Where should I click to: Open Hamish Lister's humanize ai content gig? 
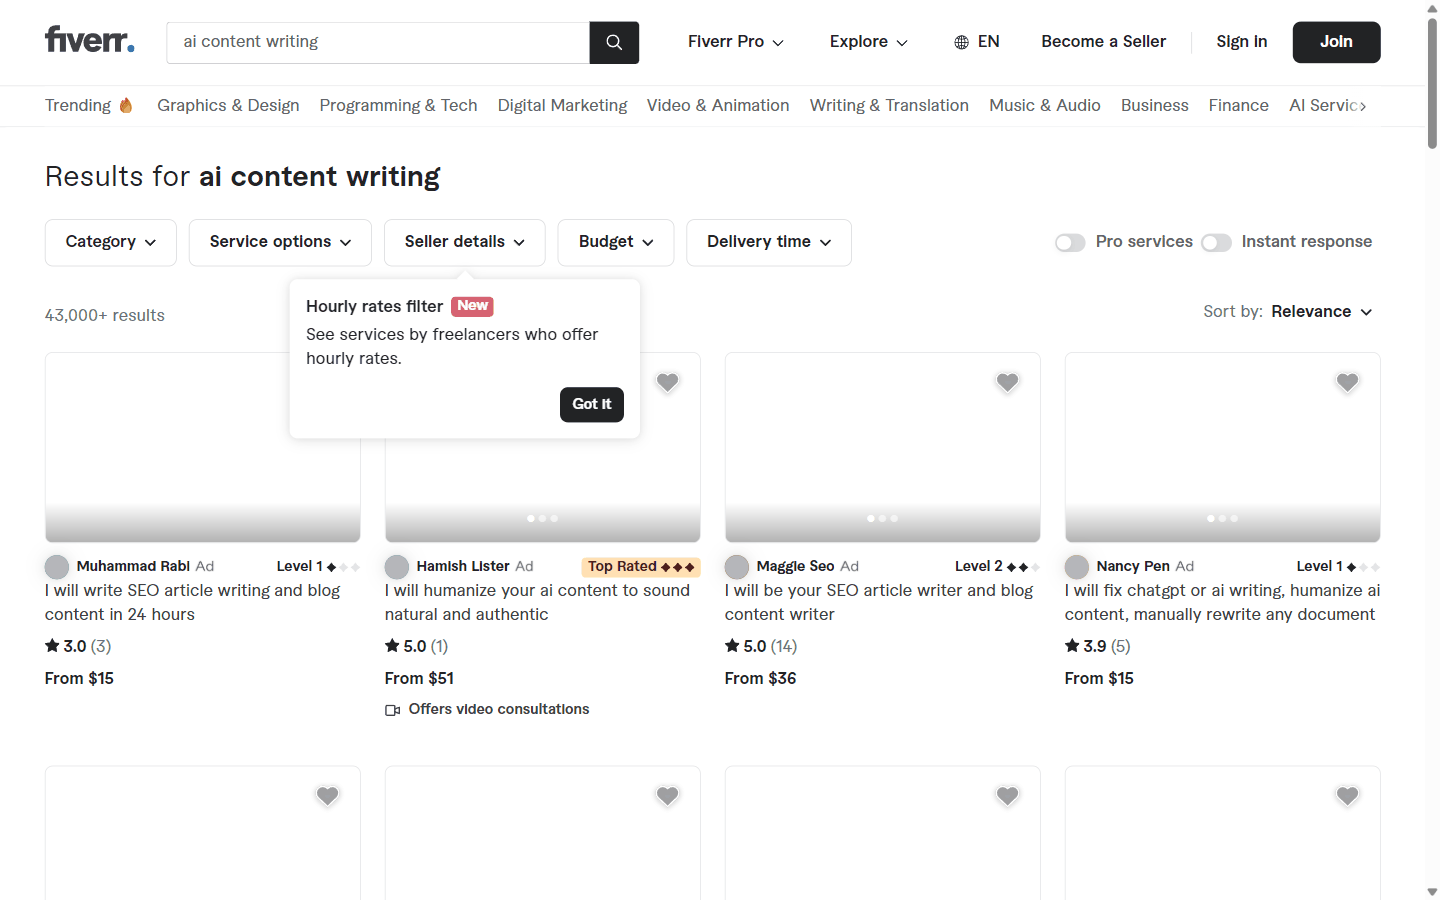[x=537, y=603]
